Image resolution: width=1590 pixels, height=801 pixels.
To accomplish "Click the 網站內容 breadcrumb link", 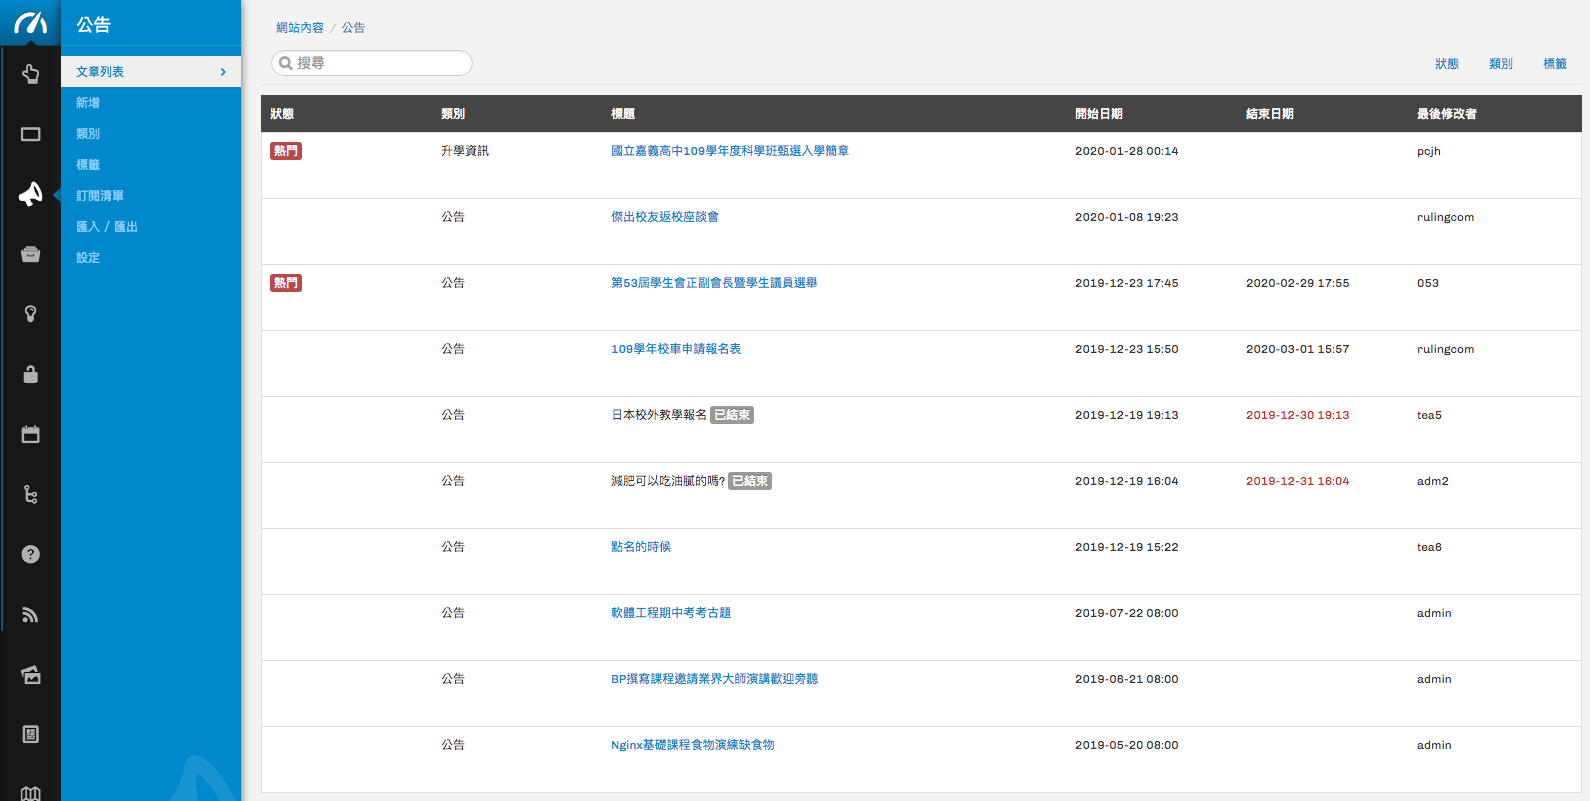I will [x=299, y=28].
